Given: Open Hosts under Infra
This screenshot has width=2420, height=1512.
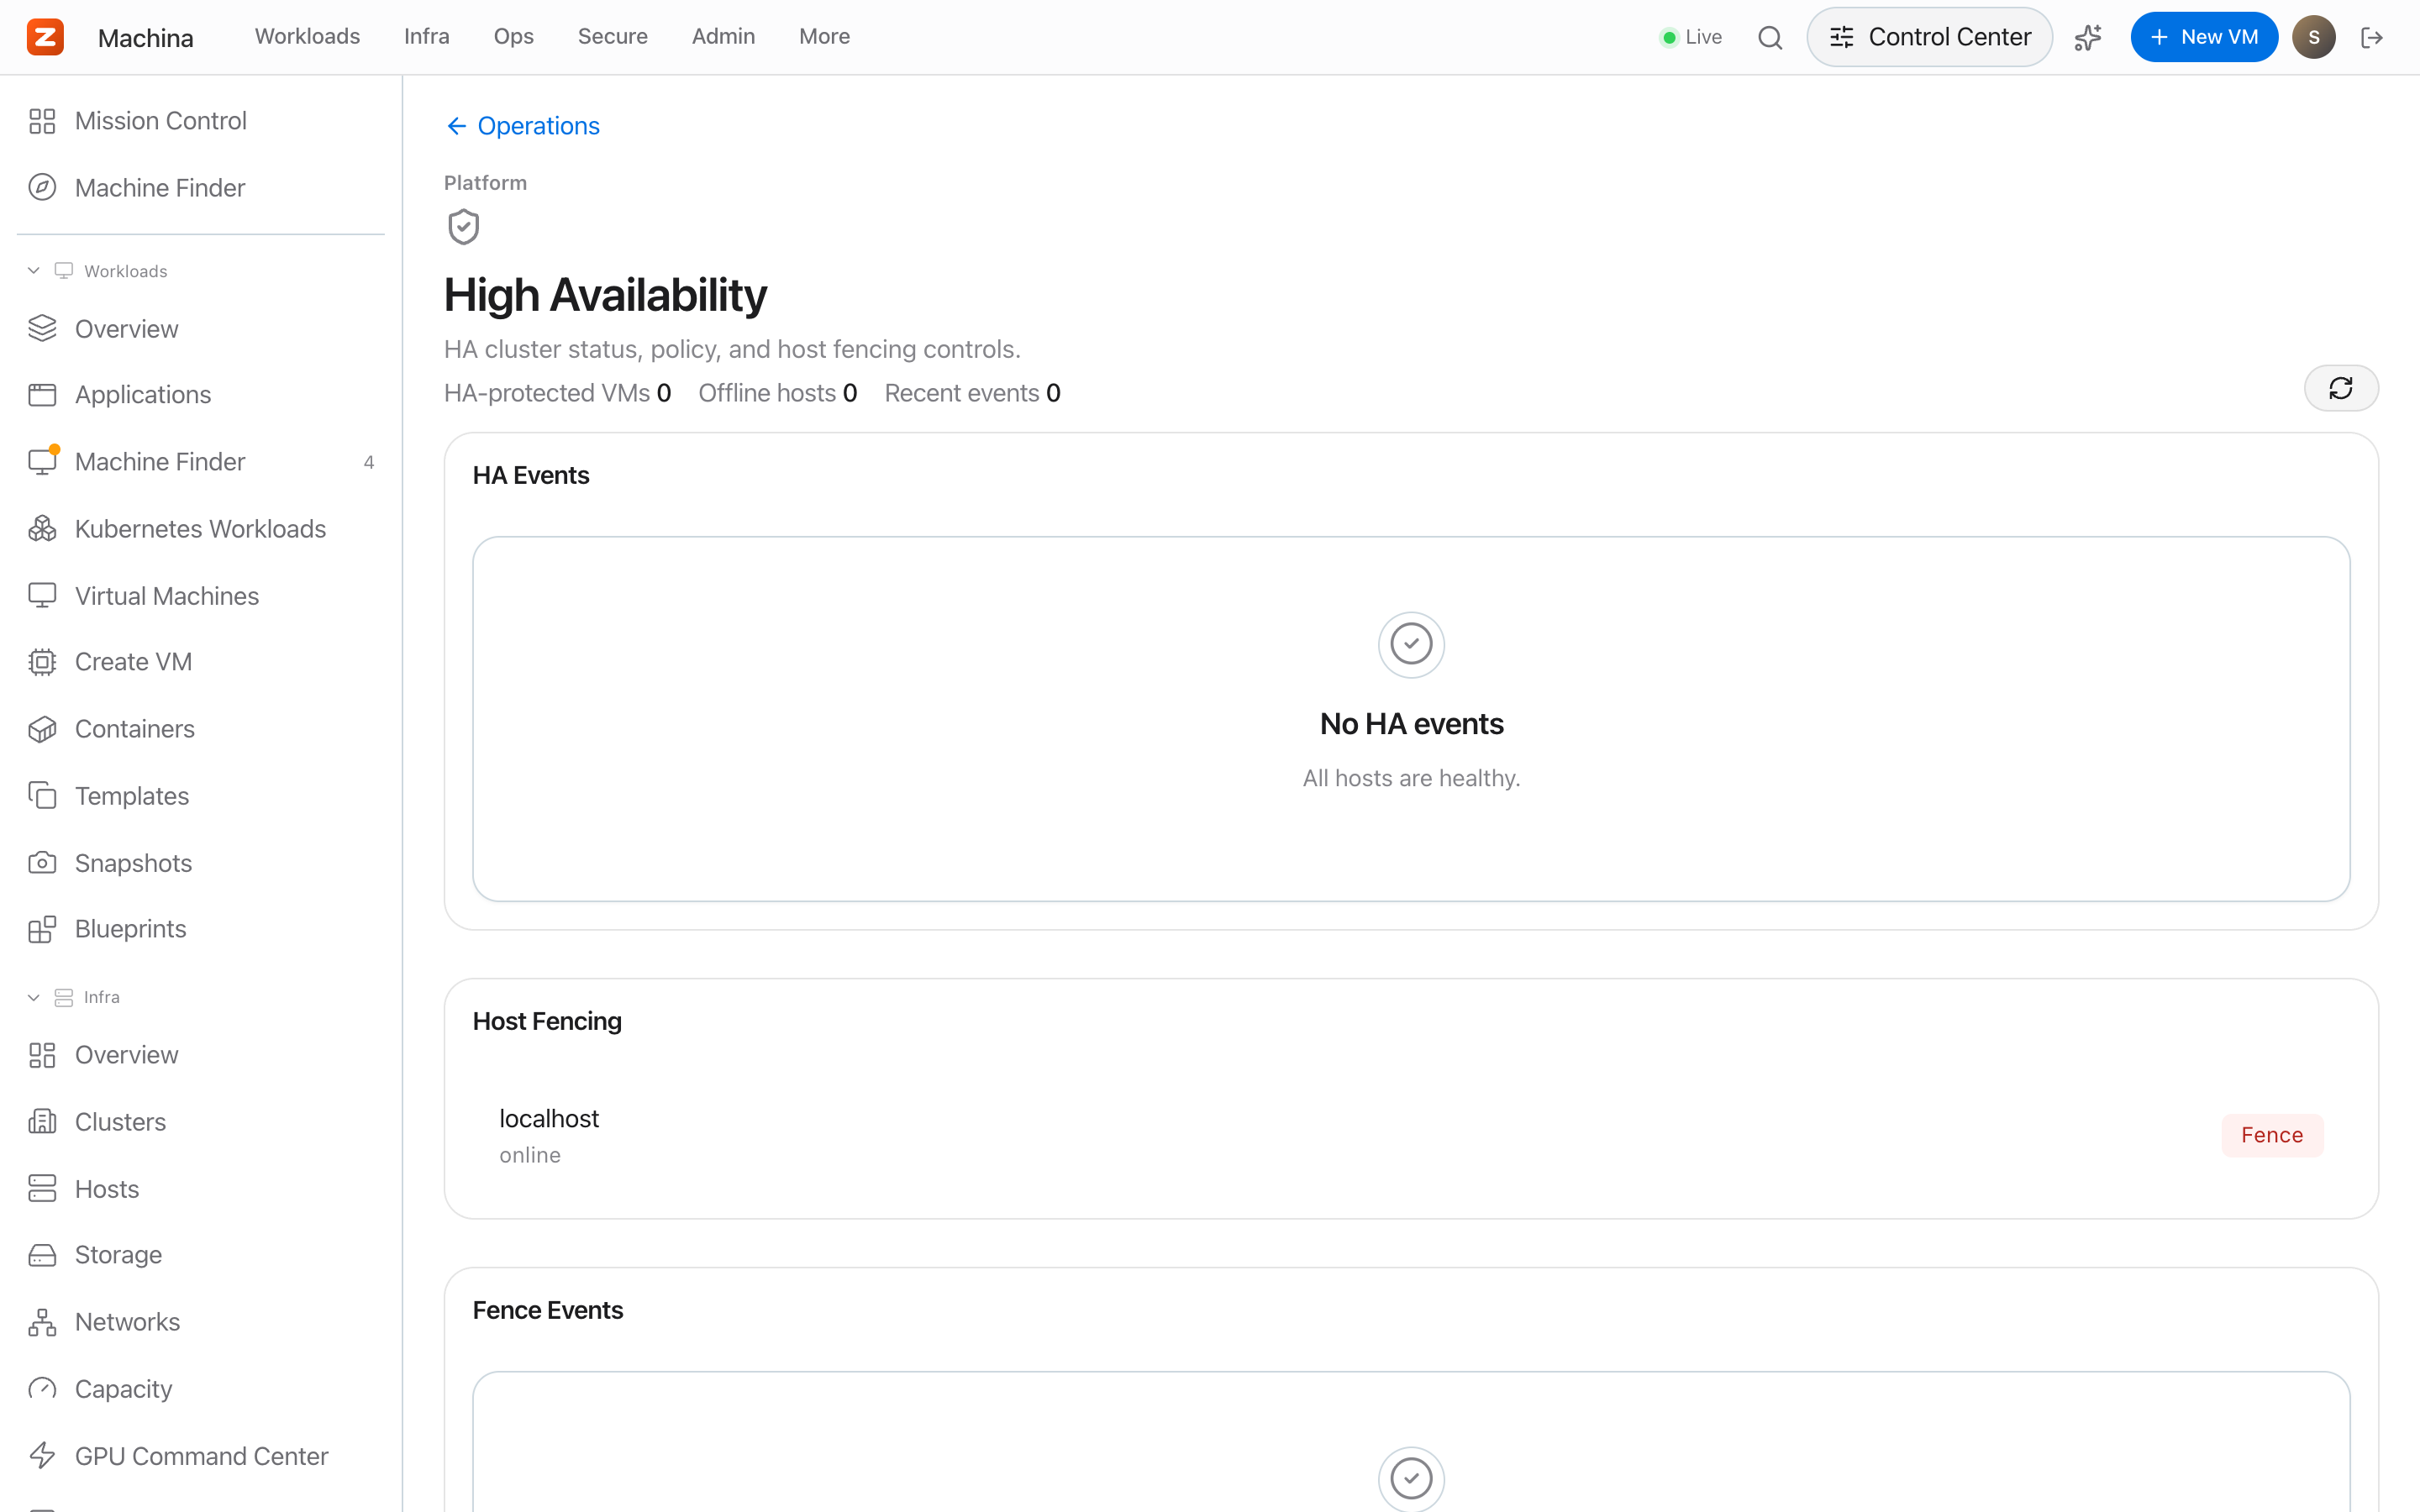Looking at the screenshot, I should [x=200, y=1188].
